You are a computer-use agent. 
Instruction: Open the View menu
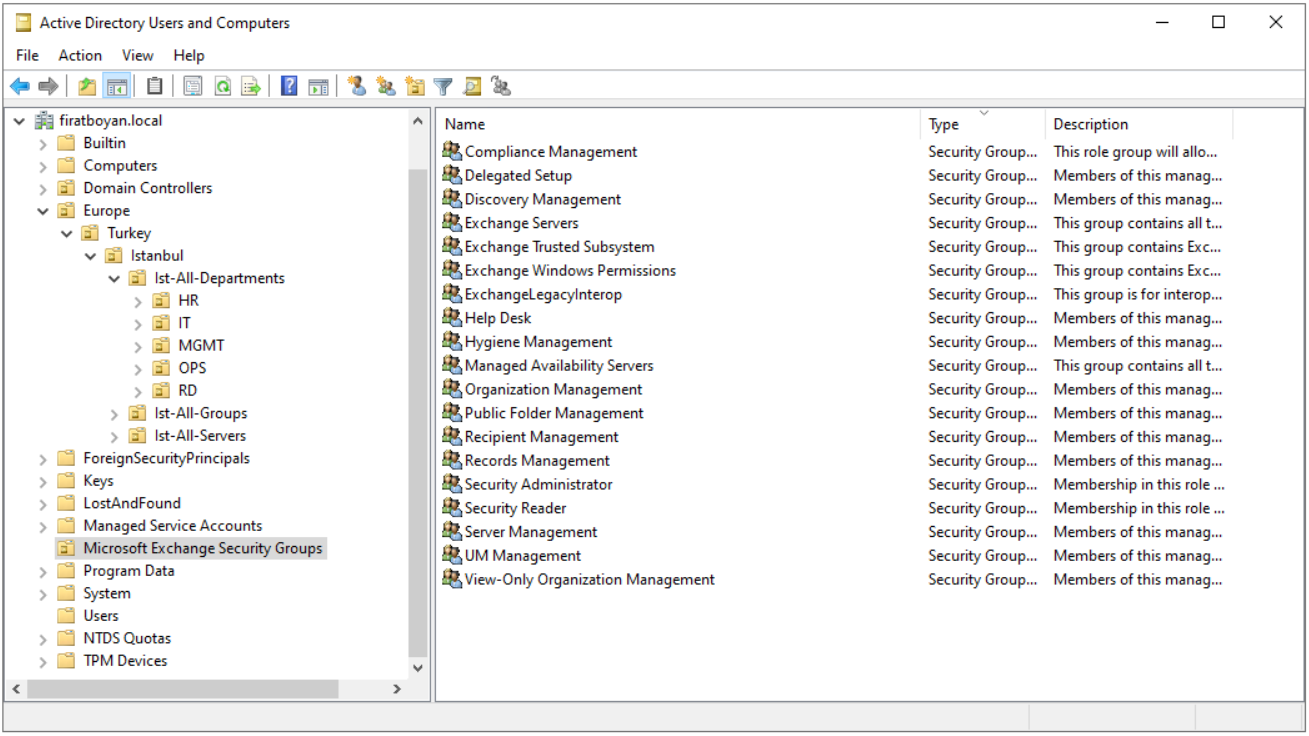[x=138, y=56]
